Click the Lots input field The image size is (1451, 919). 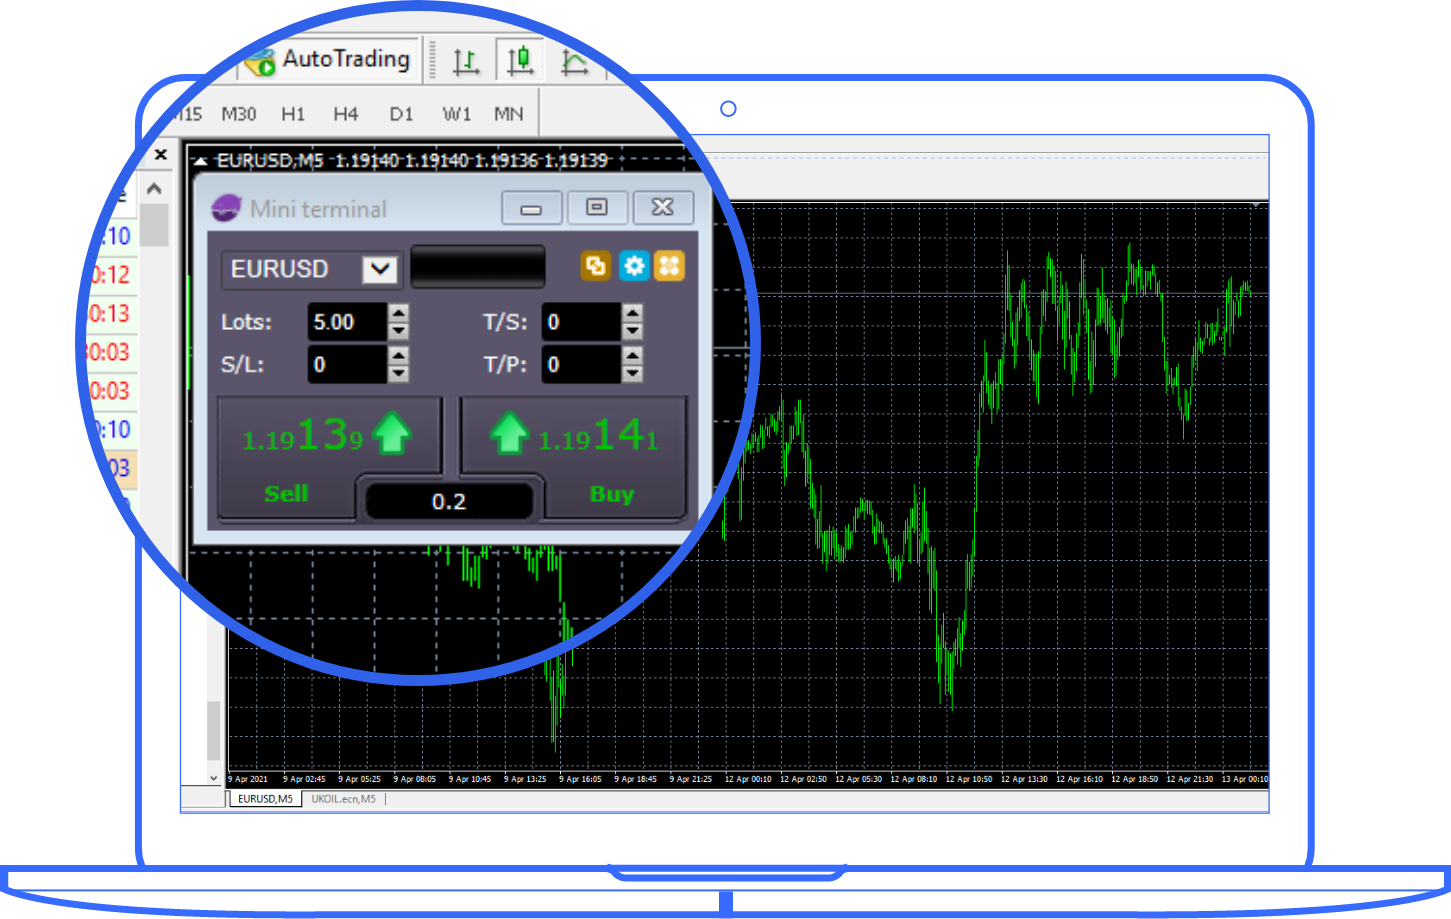[x=346, y=322]
